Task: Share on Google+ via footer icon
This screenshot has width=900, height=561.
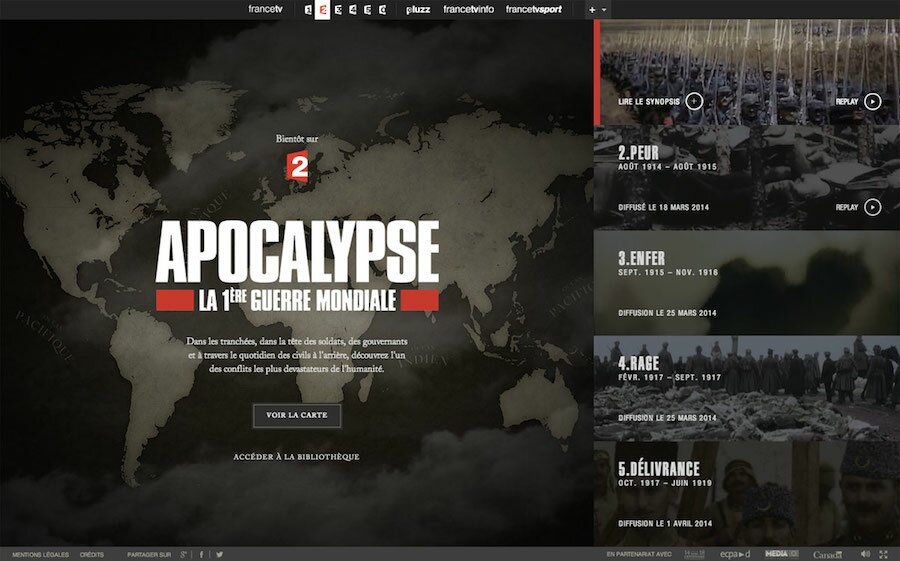Action: click(184, 555)
